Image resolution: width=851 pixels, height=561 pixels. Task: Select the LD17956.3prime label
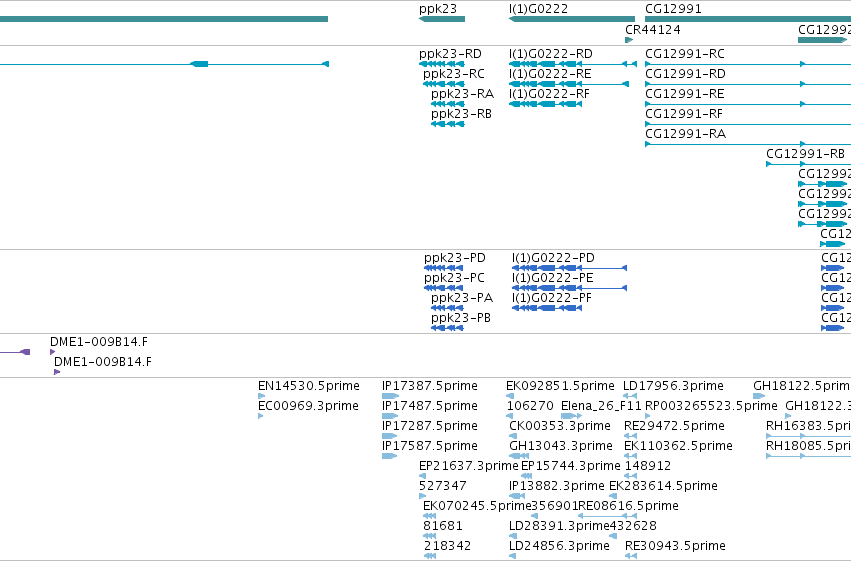pyautogui.click(x=673, y=386)
